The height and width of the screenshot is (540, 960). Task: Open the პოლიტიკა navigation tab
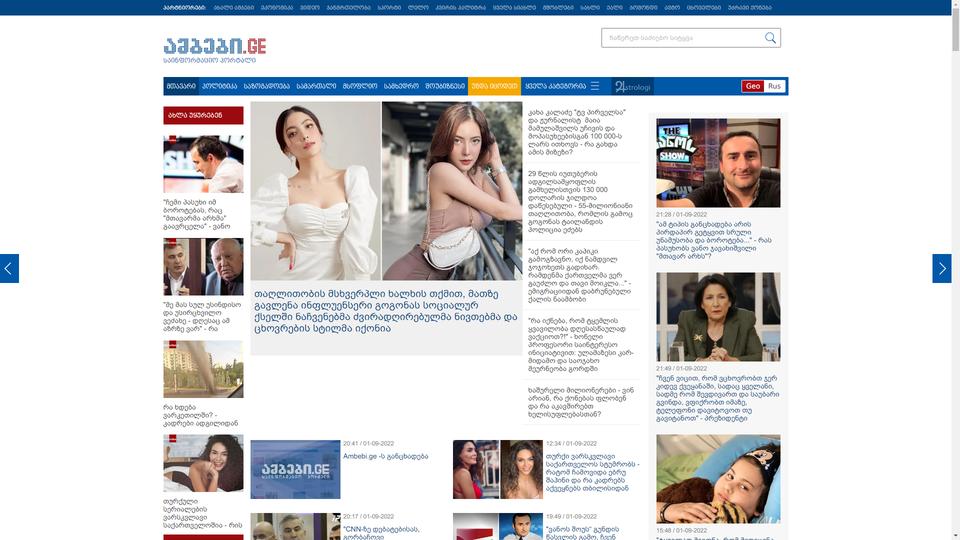pos(219,86)
